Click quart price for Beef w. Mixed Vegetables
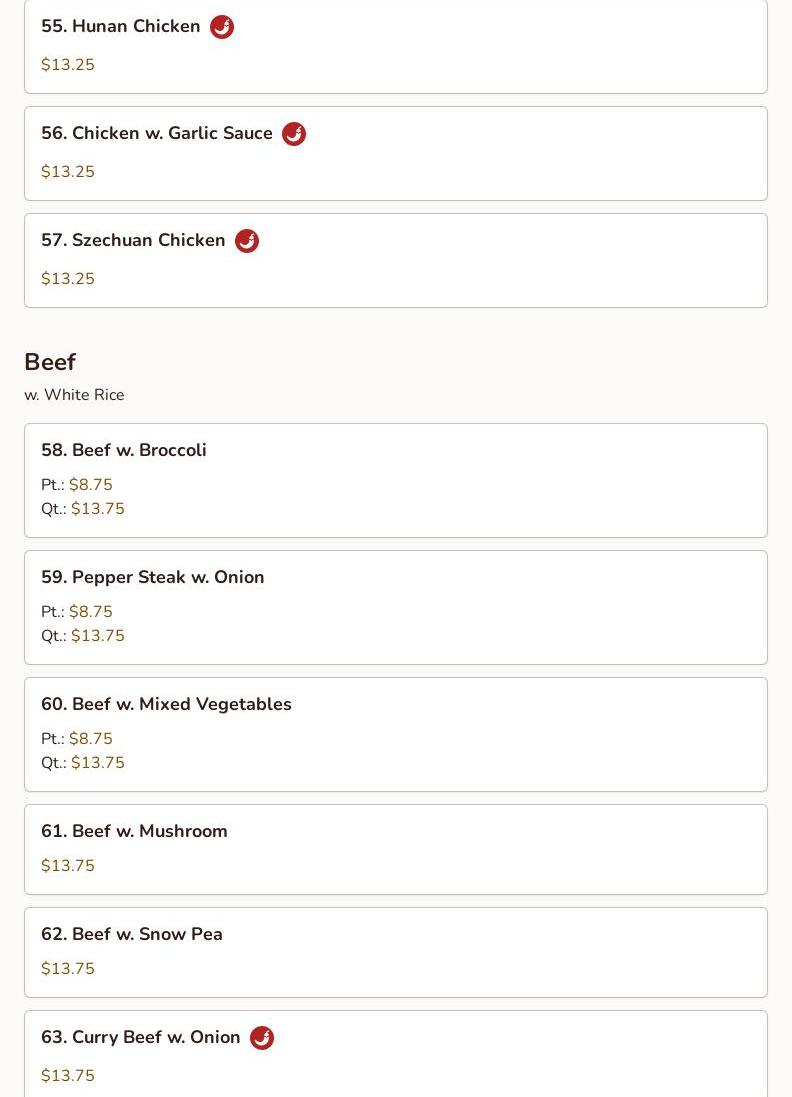792x1097 pixels. (98, 763)
